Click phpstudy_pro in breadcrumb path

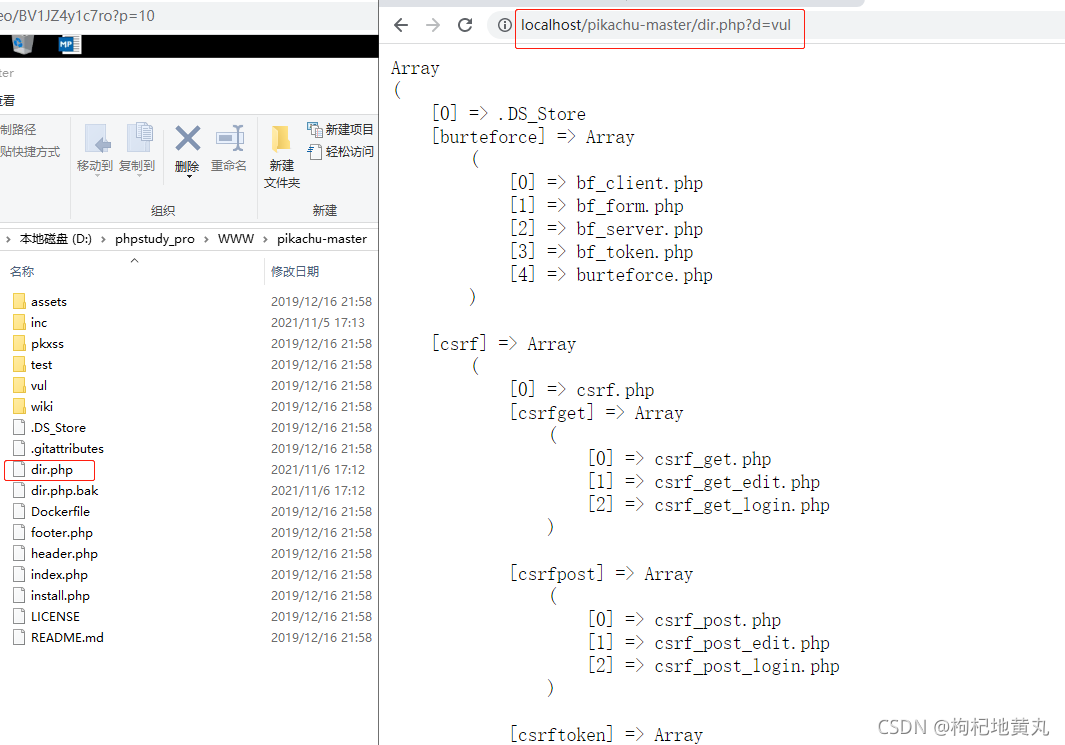click(155, 239)
